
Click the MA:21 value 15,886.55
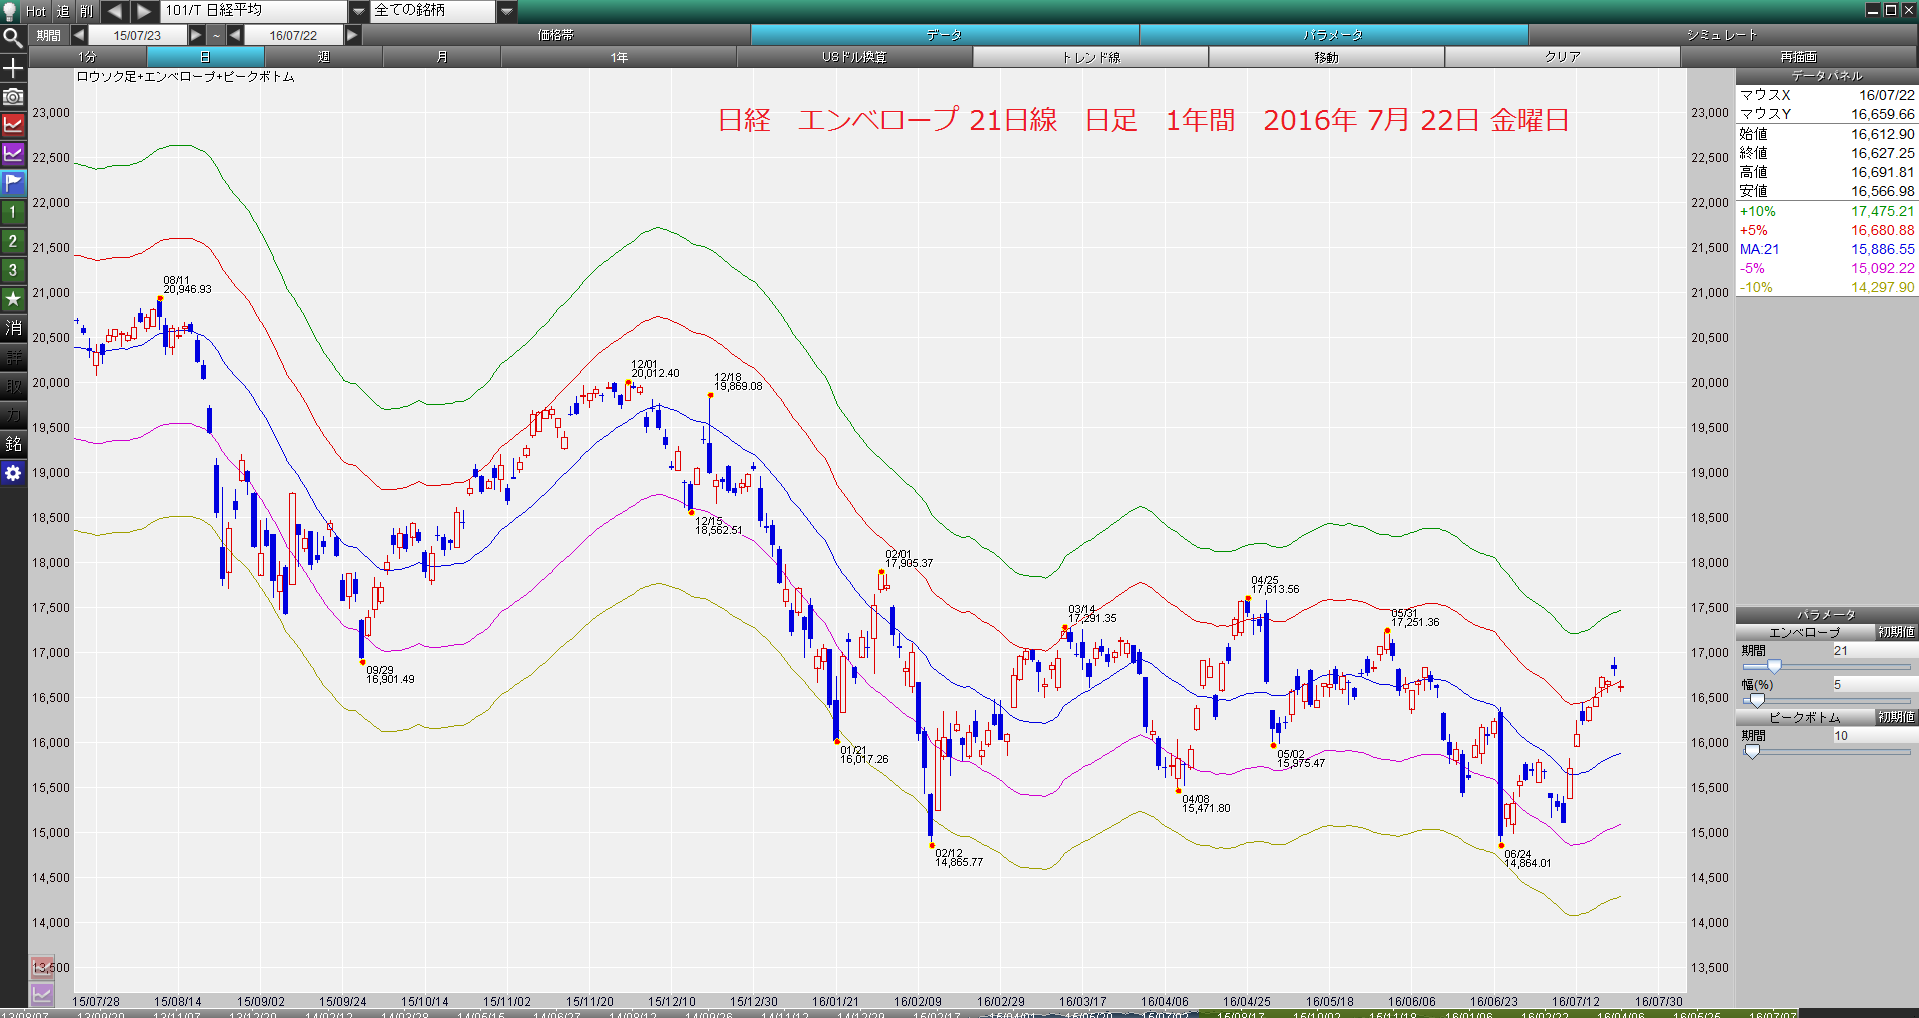(x=1882, y=249)
